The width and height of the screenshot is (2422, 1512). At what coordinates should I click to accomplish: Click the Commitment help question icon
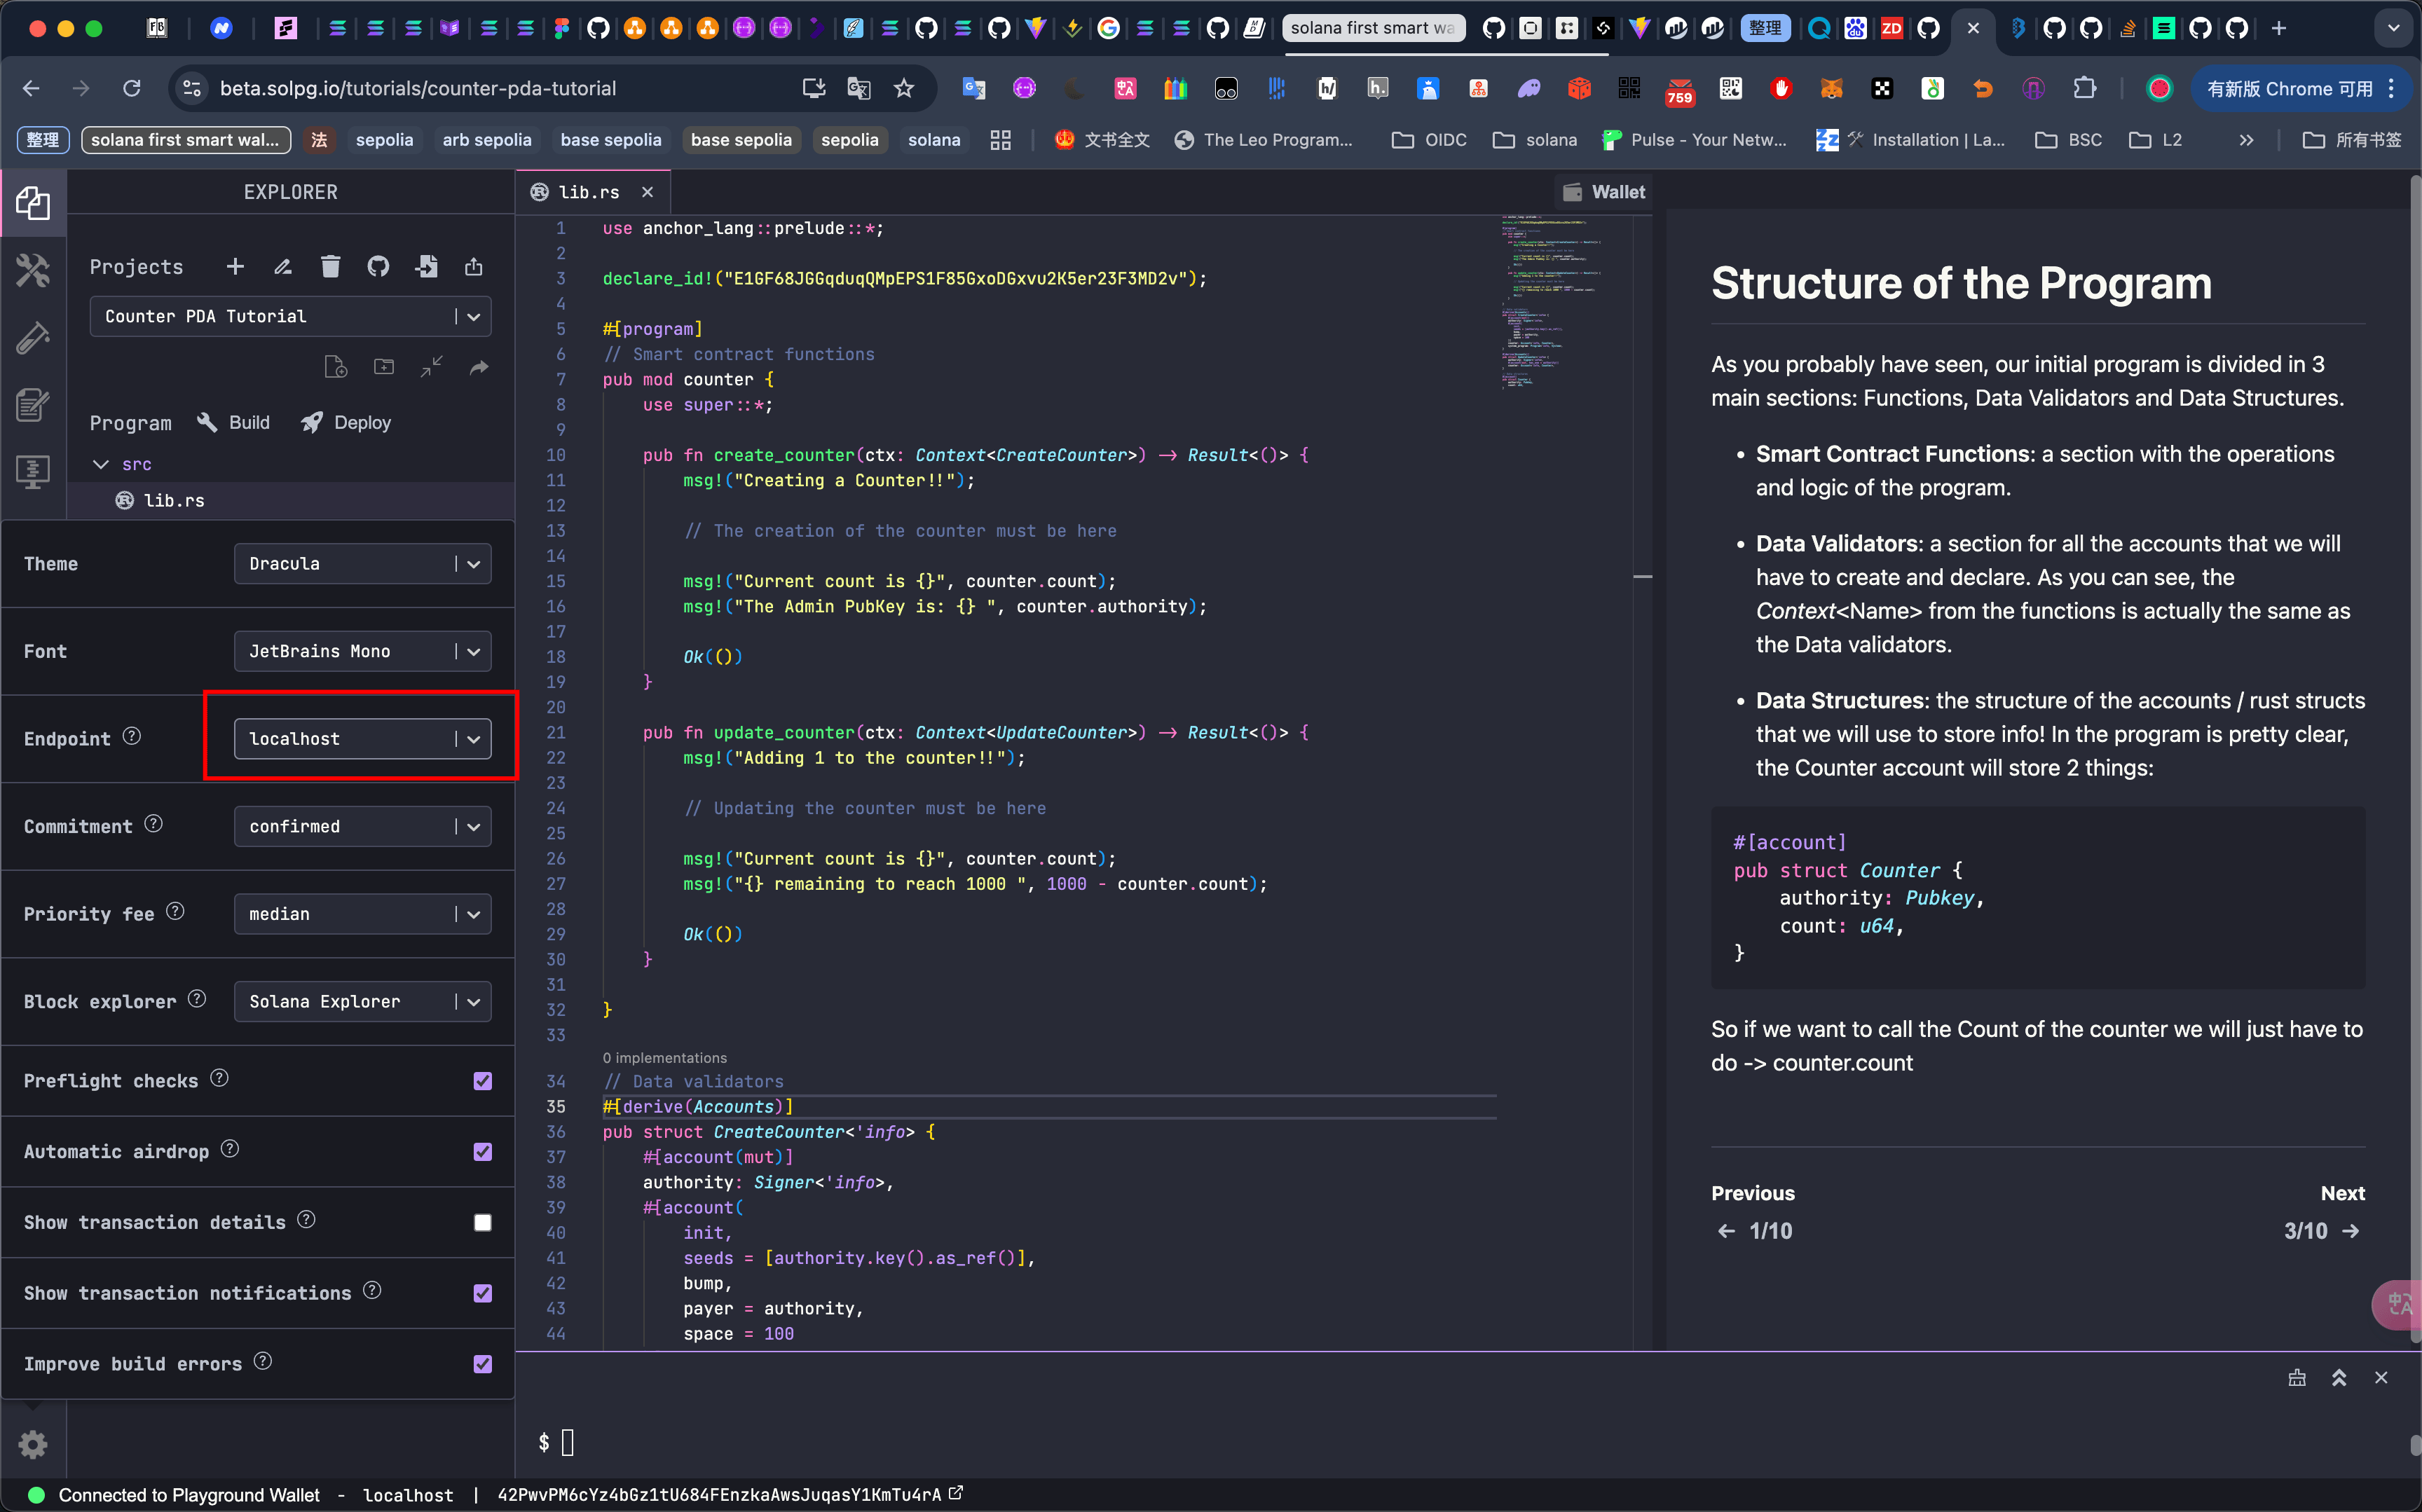(153, 824)
